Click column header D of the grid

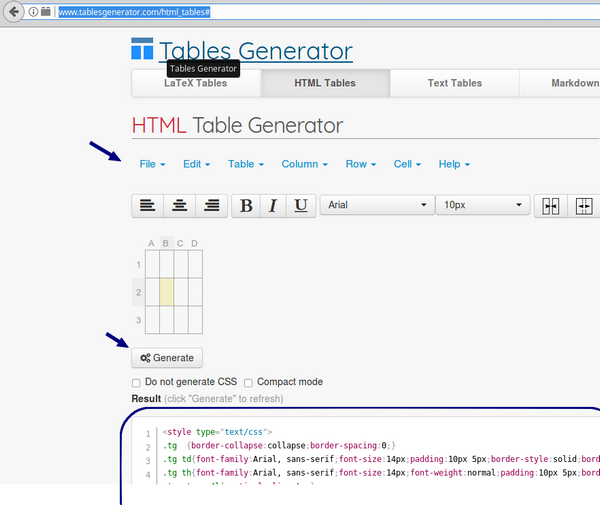point(194,243)
